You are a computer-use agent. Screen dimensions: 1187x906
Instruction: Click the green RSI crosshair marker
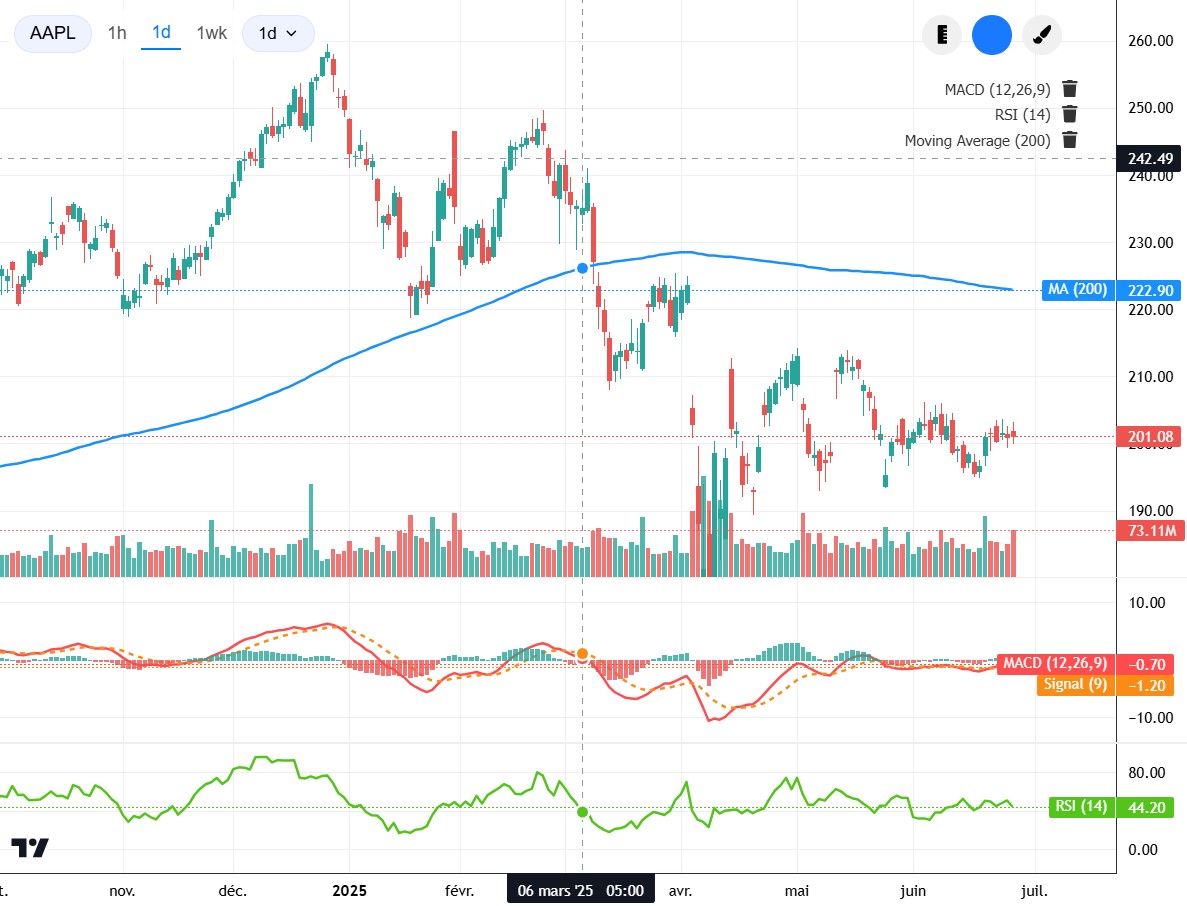tap(582, 812)
